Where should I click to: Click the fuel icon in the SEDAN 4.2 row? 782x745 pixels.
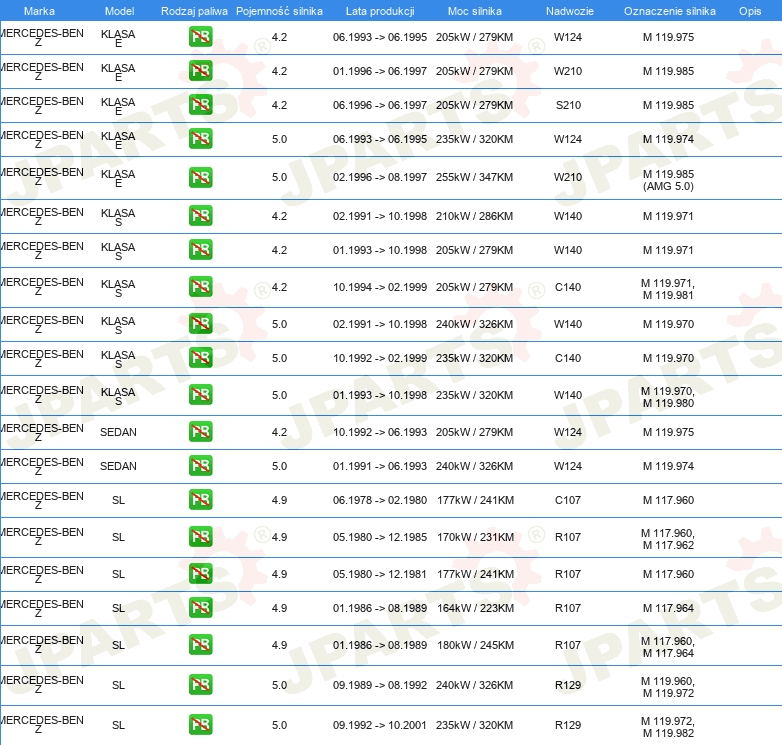[x=200, y=432]
